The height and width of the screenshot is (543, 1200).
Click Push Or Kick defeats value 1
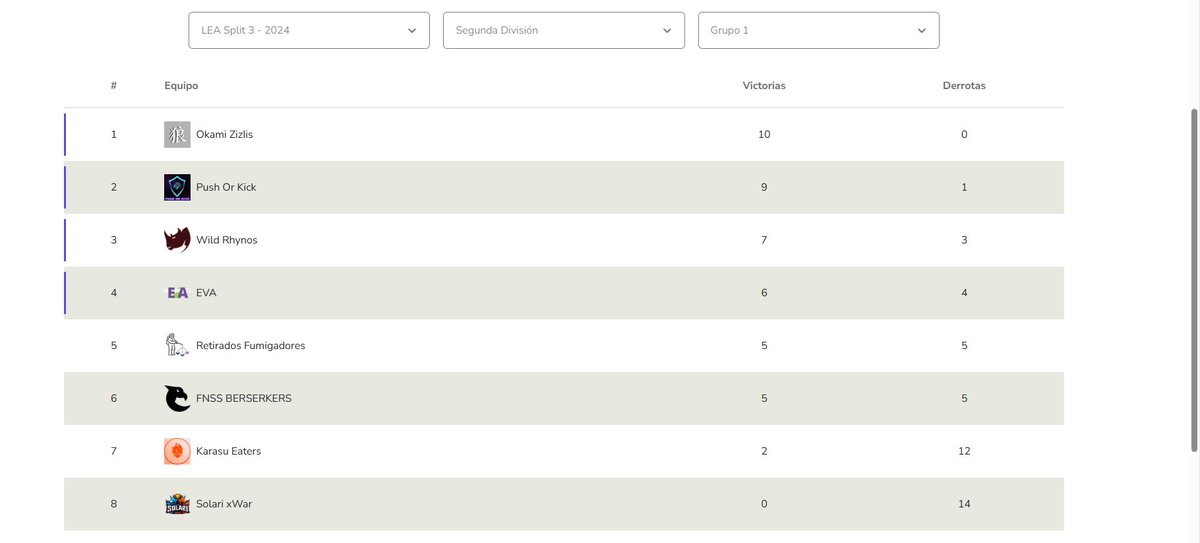tap(964, 188)
